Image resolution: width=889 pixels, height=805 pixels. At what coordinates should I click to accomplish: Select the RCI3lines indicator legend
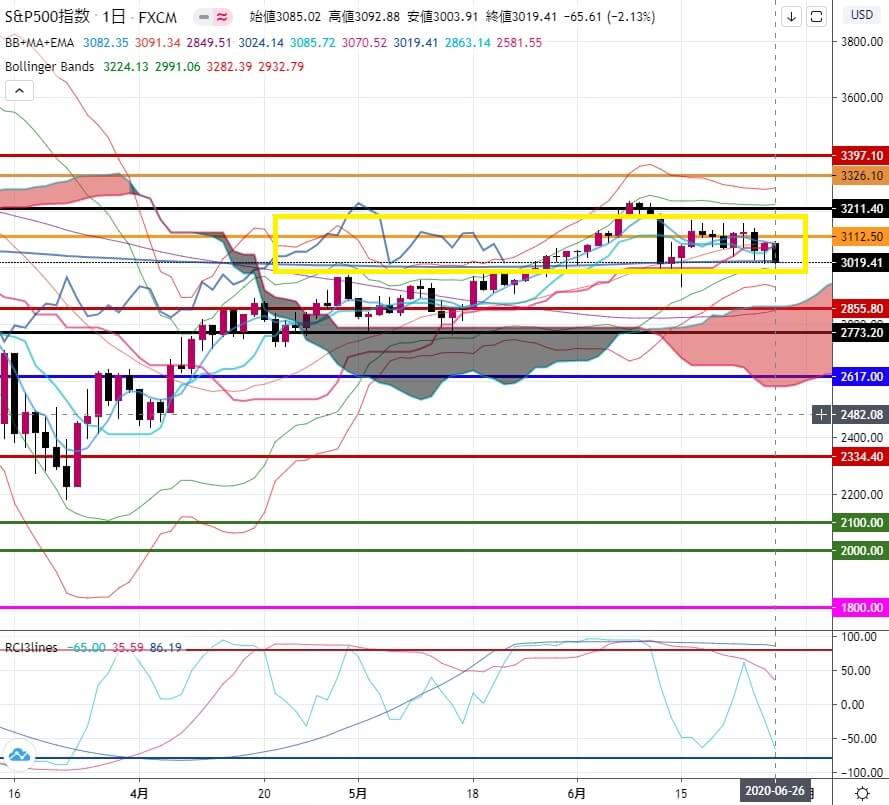31,647
